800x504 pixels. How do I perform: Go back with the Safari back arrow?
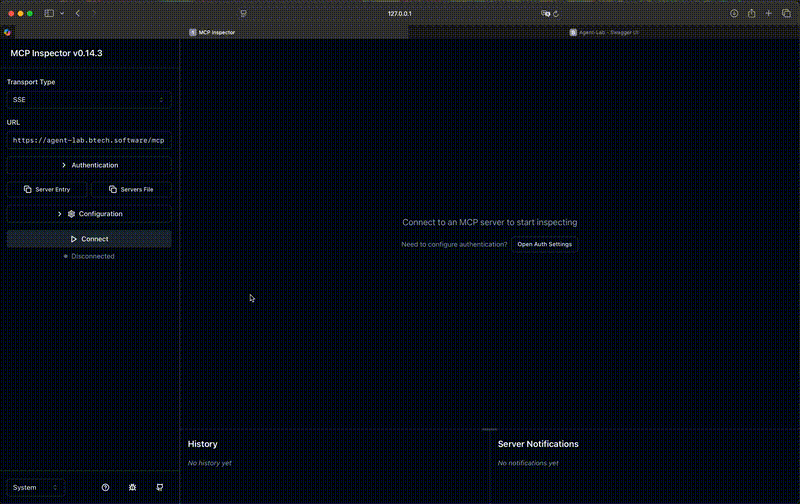tap(78, 13)
